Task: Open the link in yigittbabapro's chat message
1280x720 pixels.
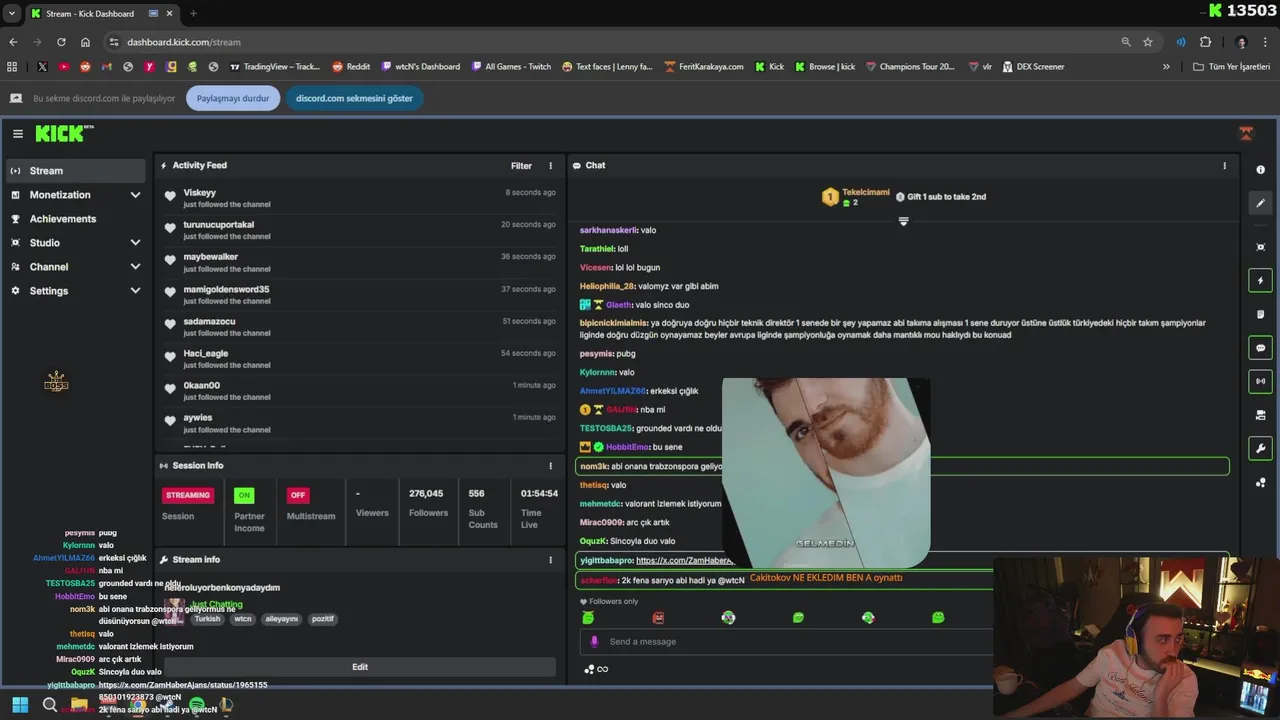Action: pos(685,561)
